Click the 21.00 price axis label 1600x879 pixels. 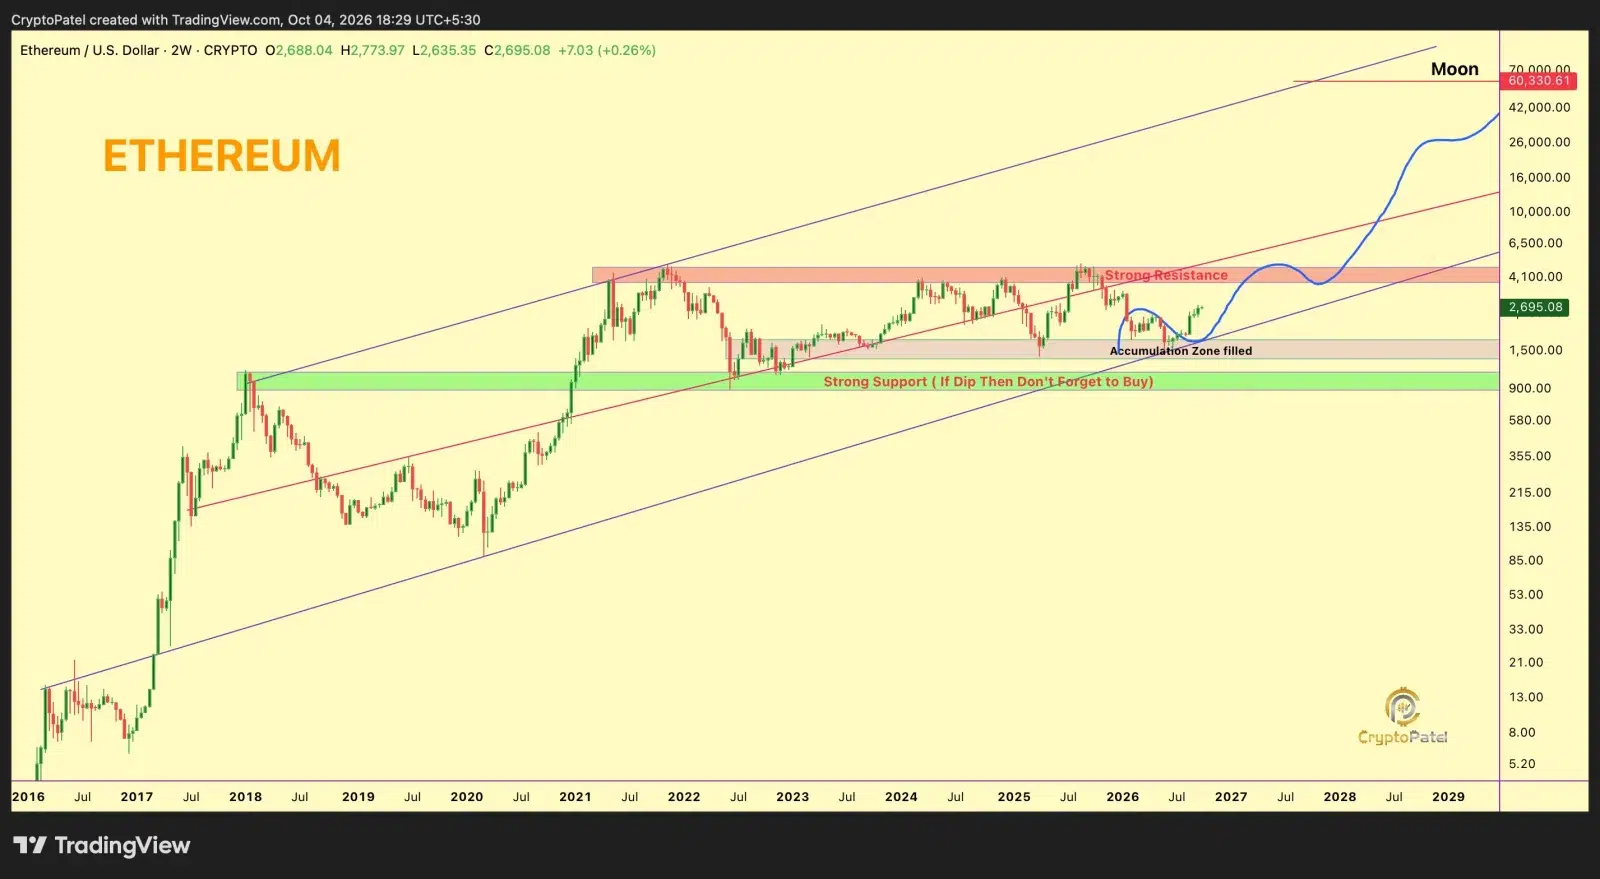pyautogui.click(x=1526, y=662)
